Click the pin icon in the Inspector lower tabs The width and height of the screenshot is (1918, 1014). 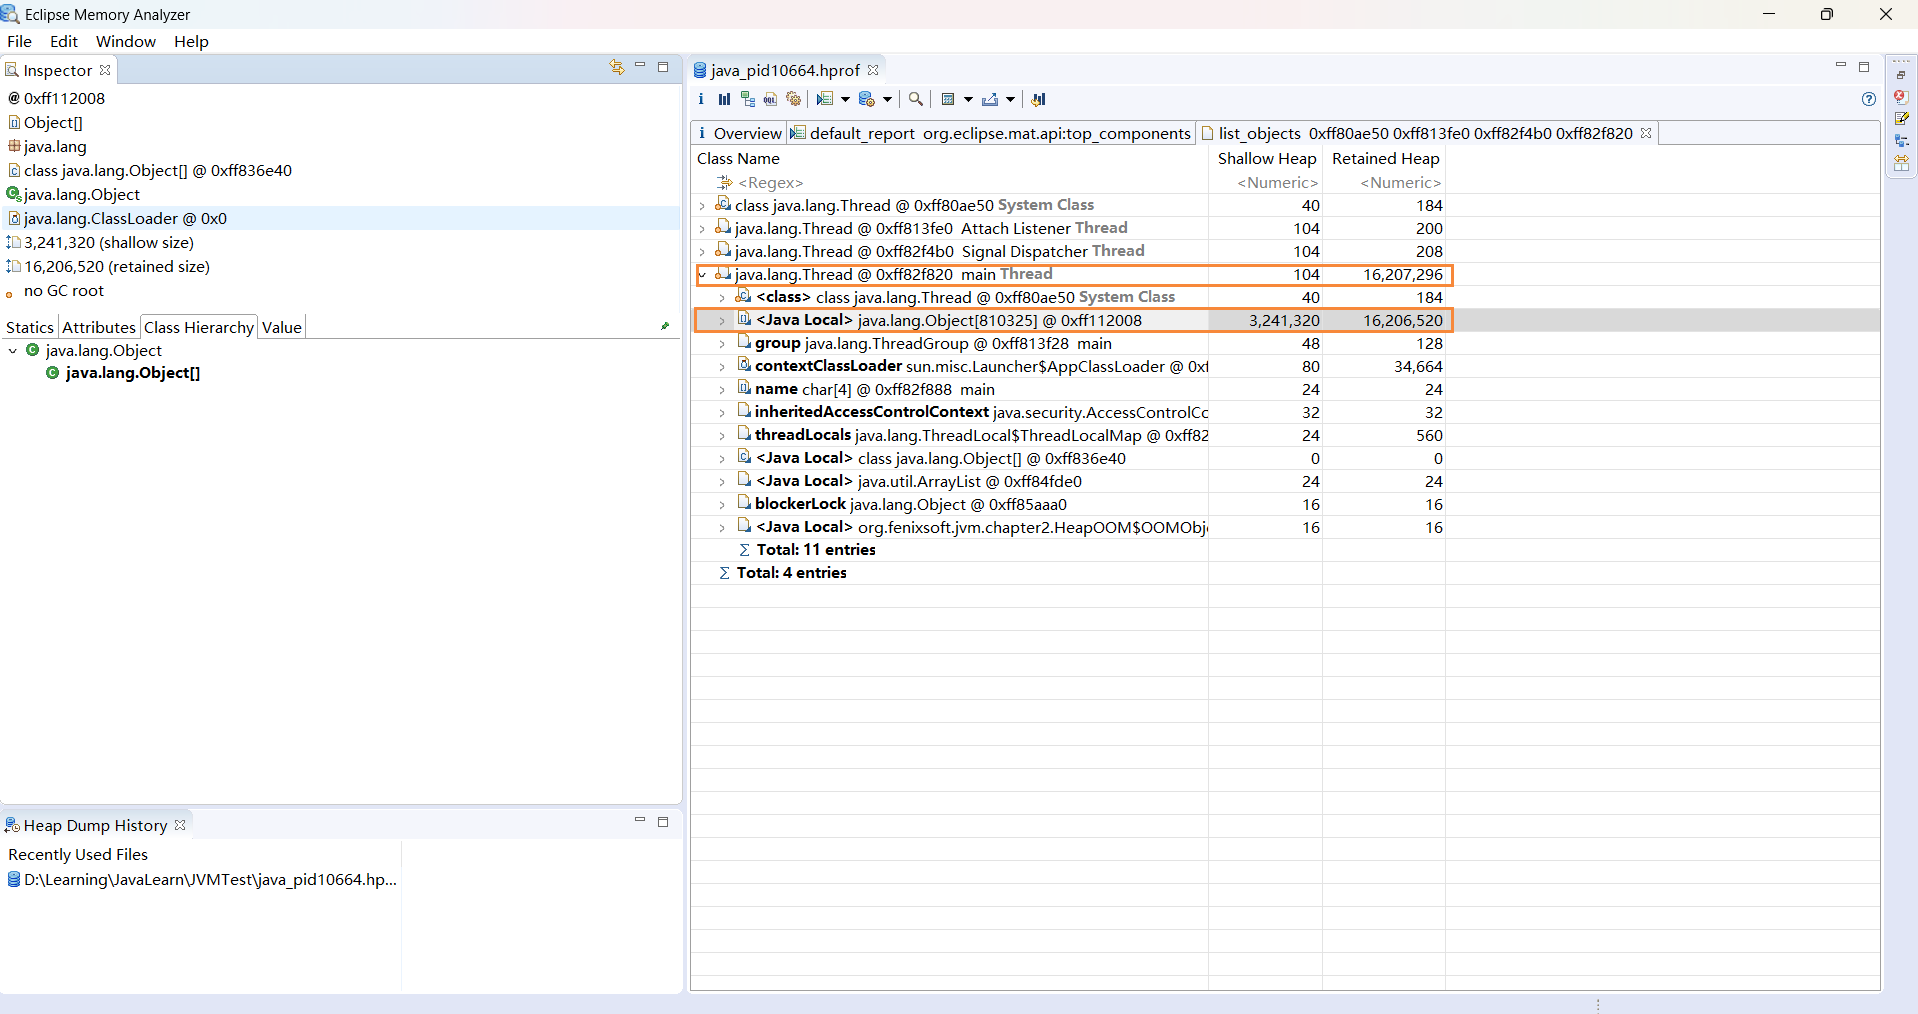point(665,326)
